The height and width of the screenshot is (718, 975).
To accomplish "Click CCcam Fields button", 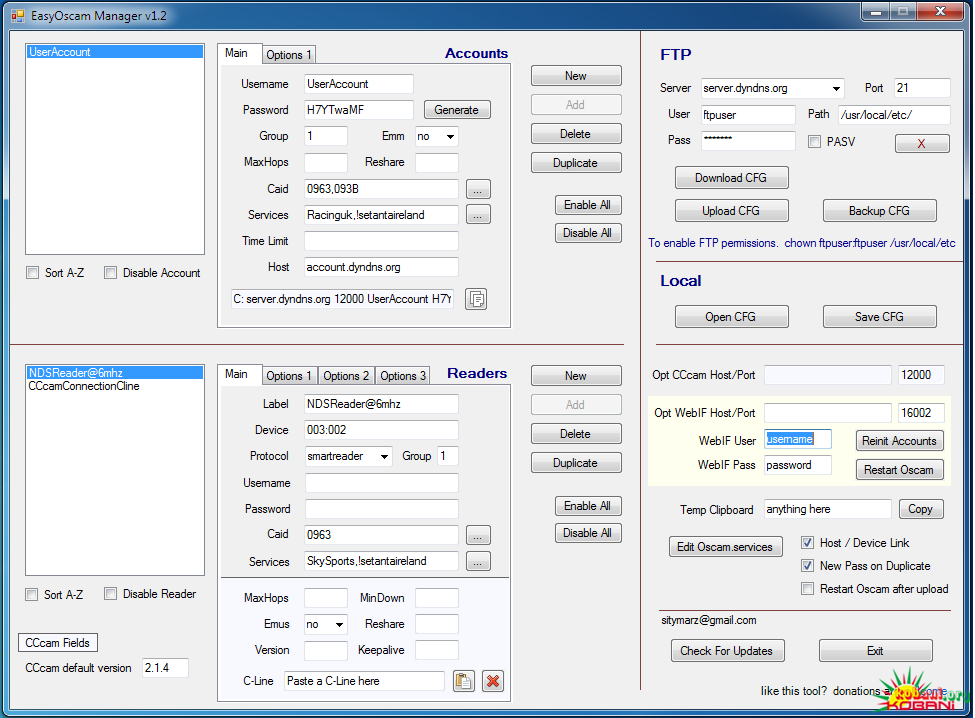I will (58, 643).
